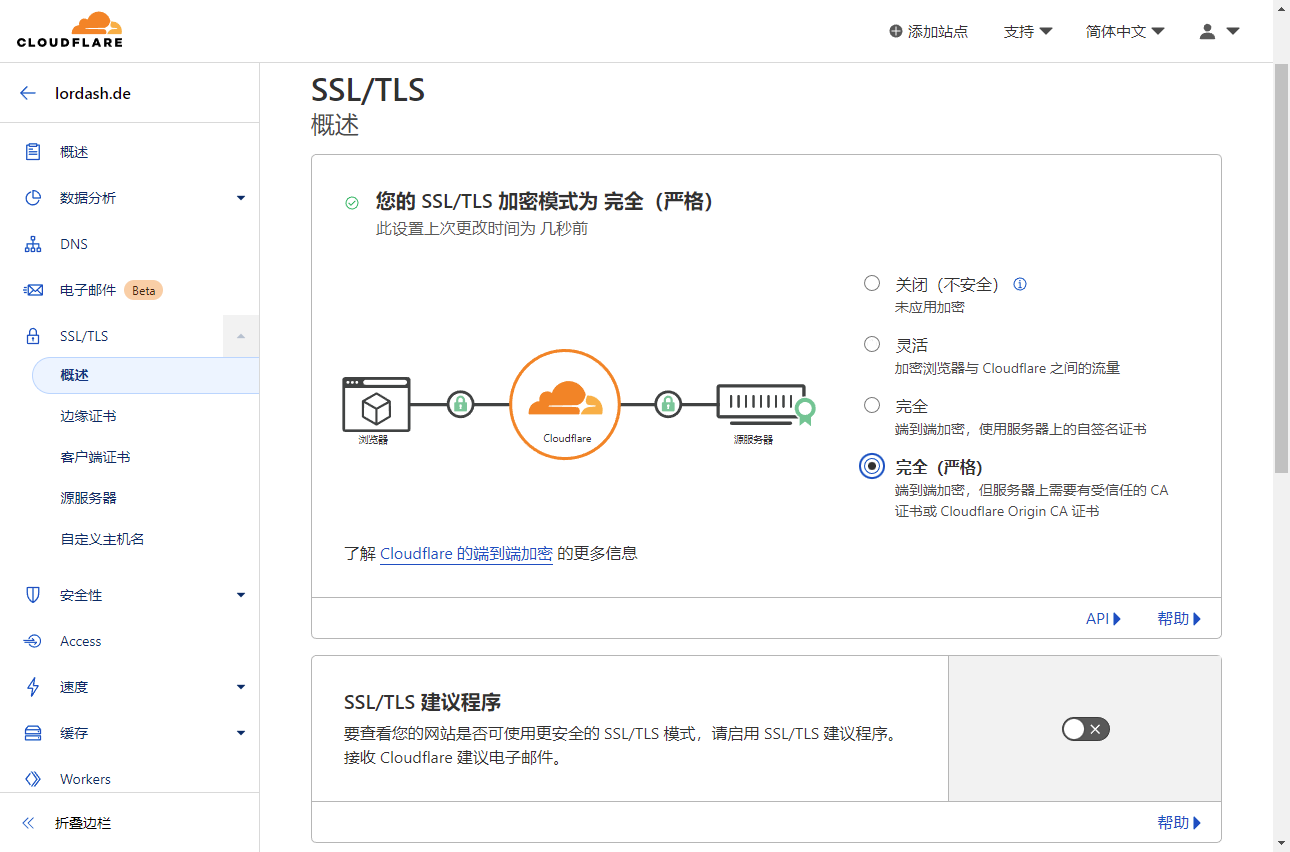The height and width of the screenshot is (852, 1290).
Task: Expand API panel in encryption mode card
Action: click(x=1104, y=619)
